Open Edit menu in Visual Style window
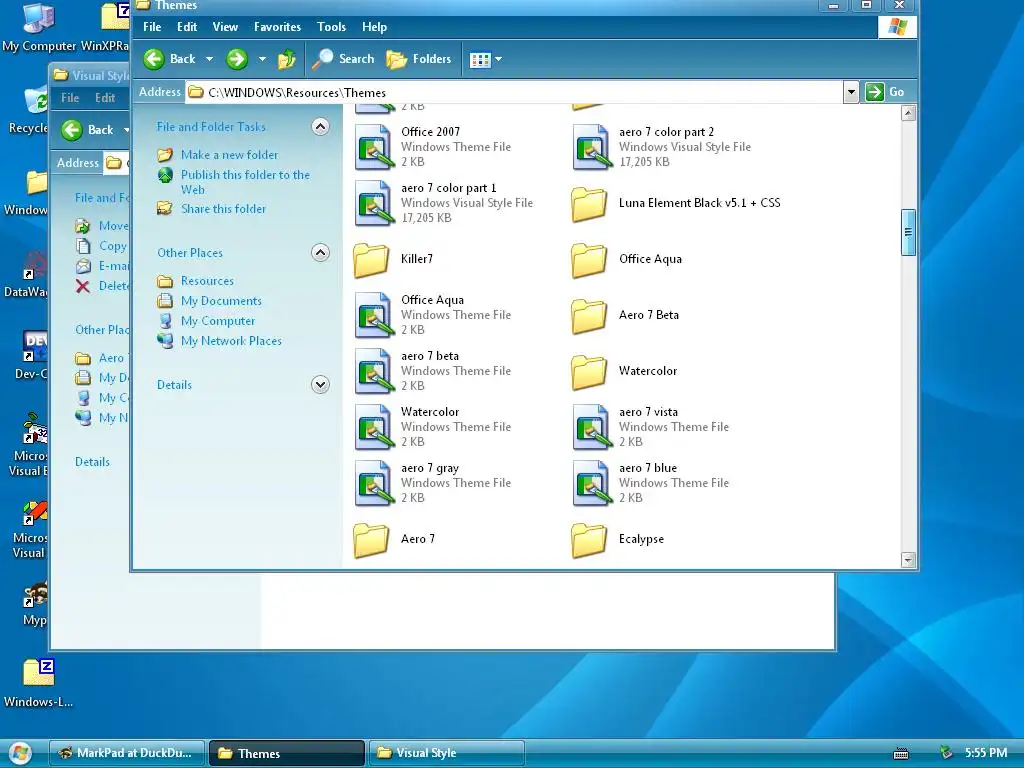The height and width of the screenshot is (768, 1024). 104,98
